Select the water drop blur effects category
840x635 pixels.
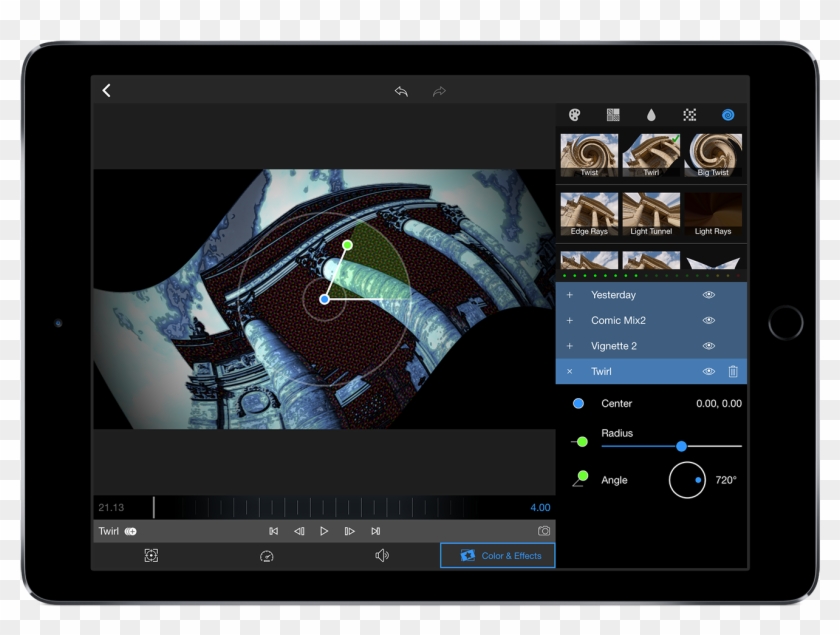coord(651,115)
